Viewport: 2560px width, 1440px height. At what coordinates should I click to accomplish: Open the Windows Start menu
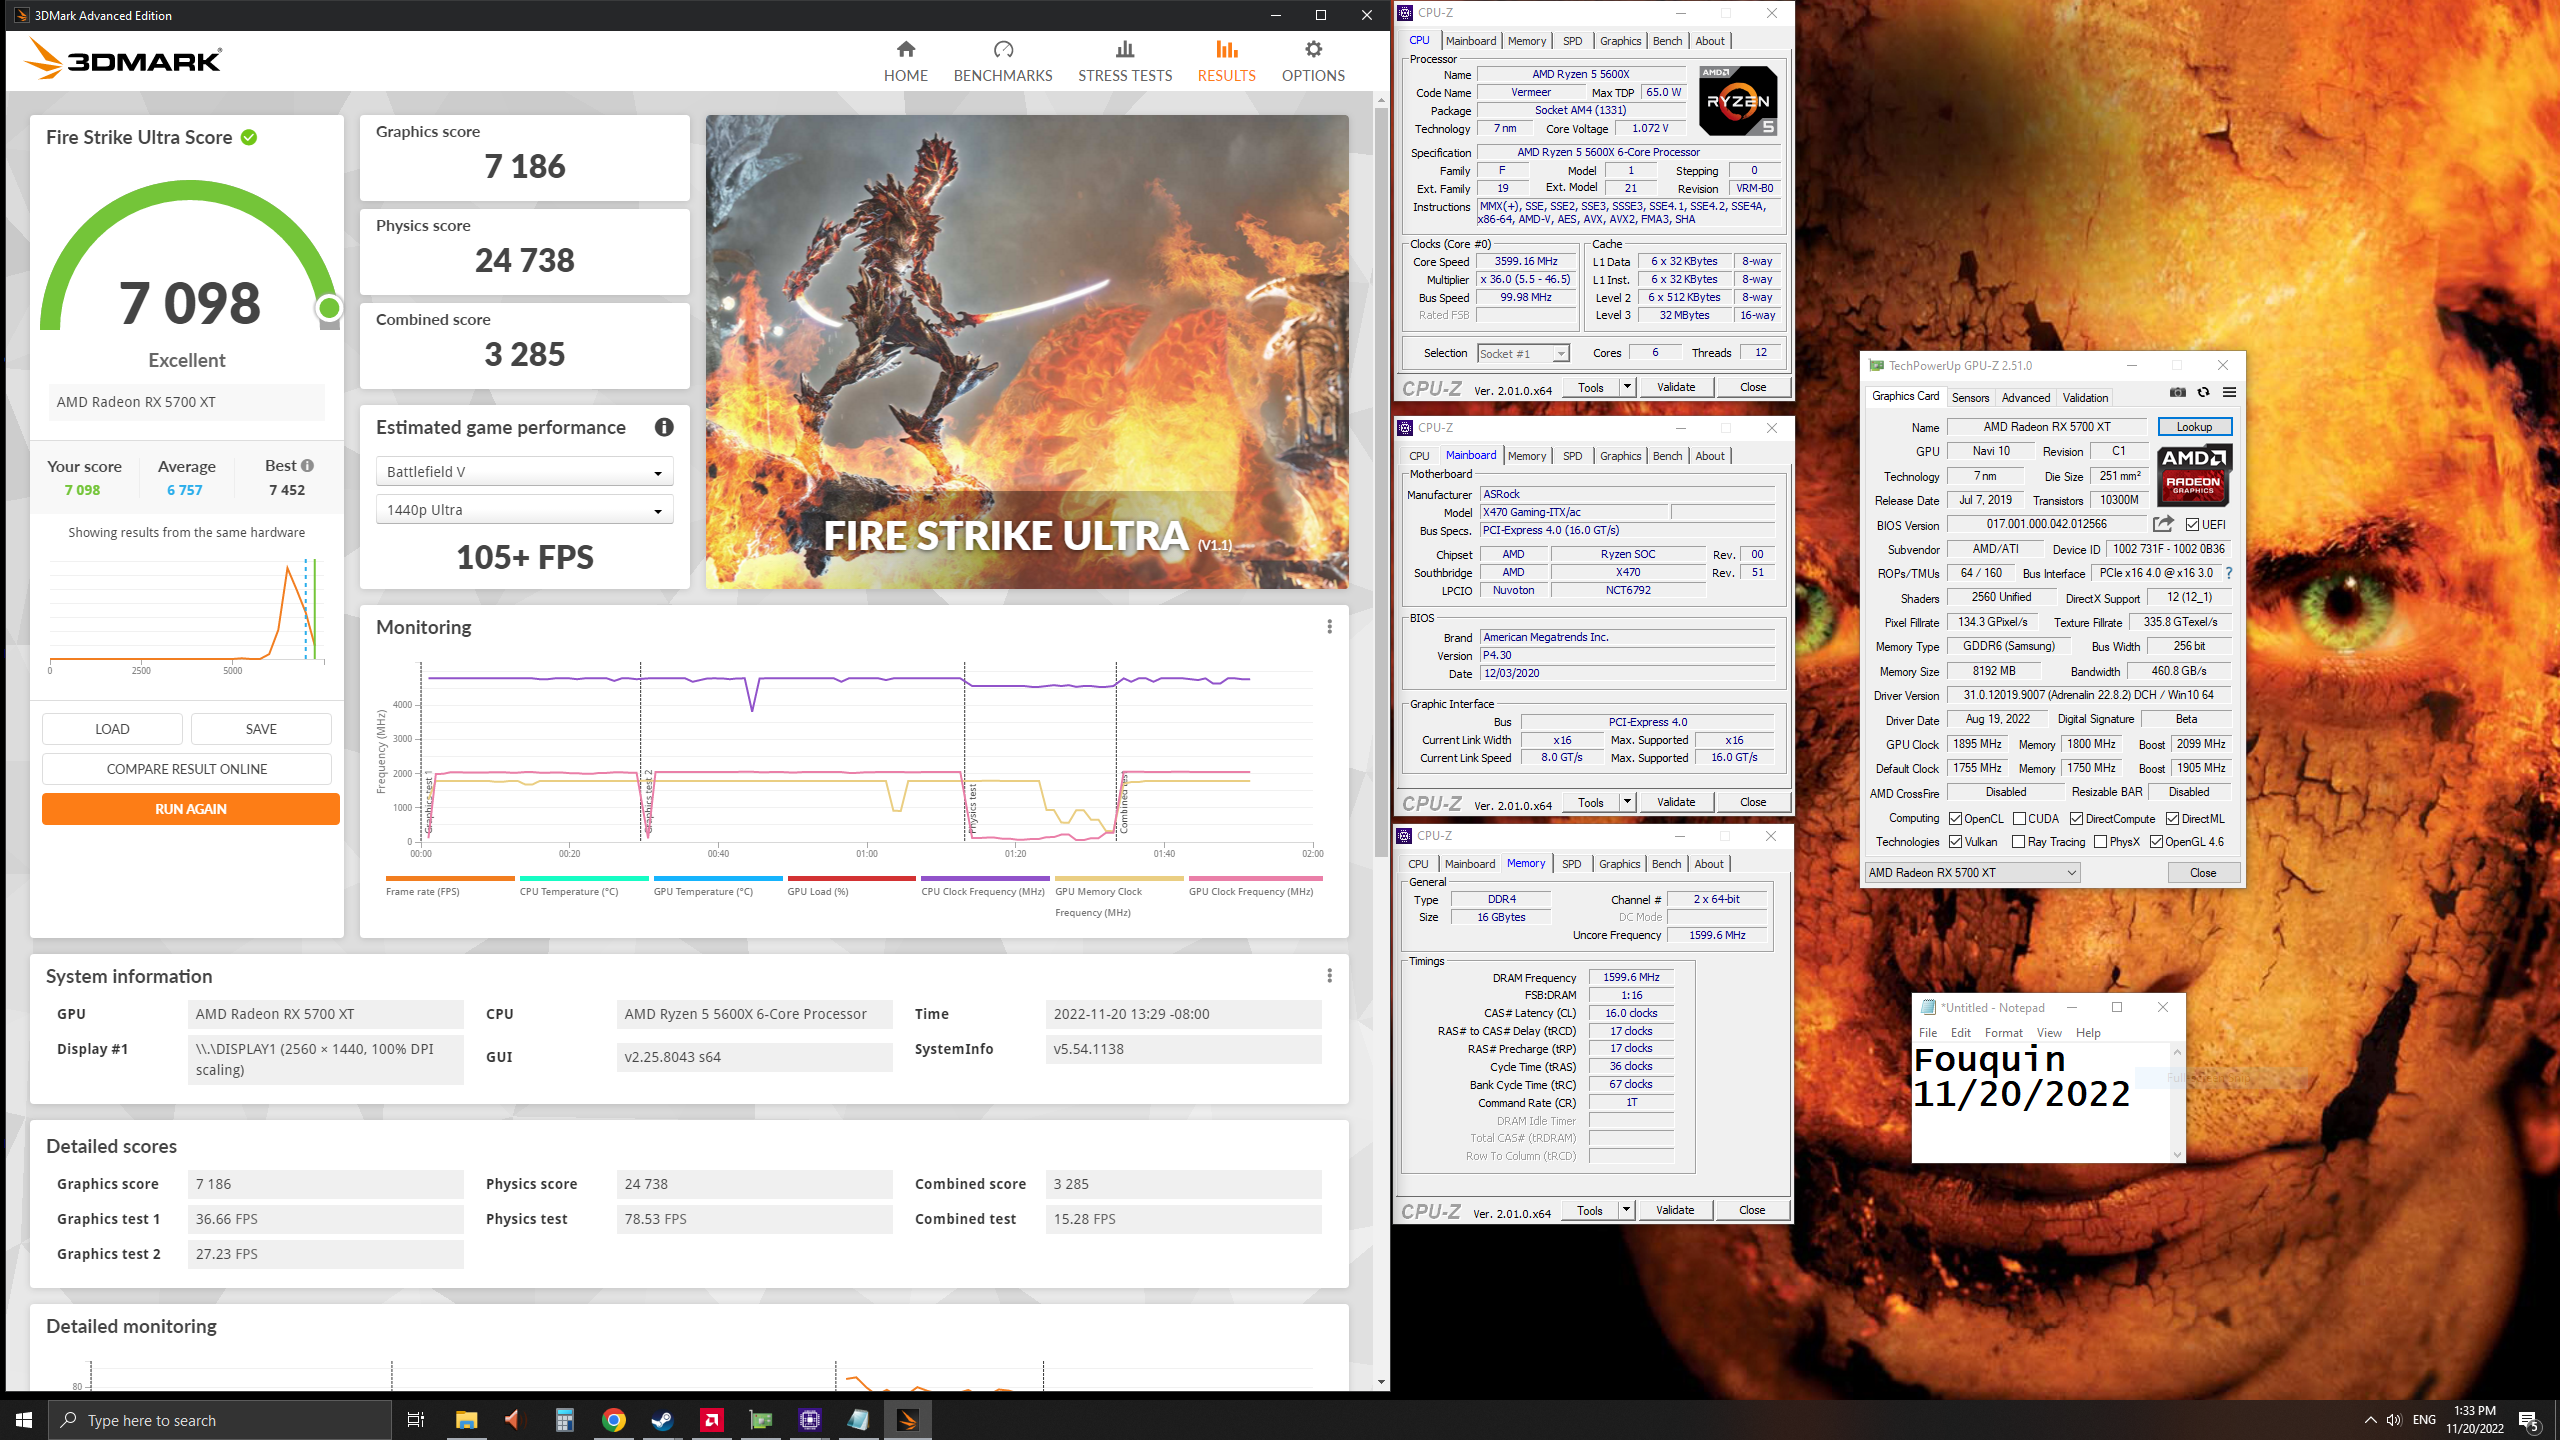[24, 1420]
